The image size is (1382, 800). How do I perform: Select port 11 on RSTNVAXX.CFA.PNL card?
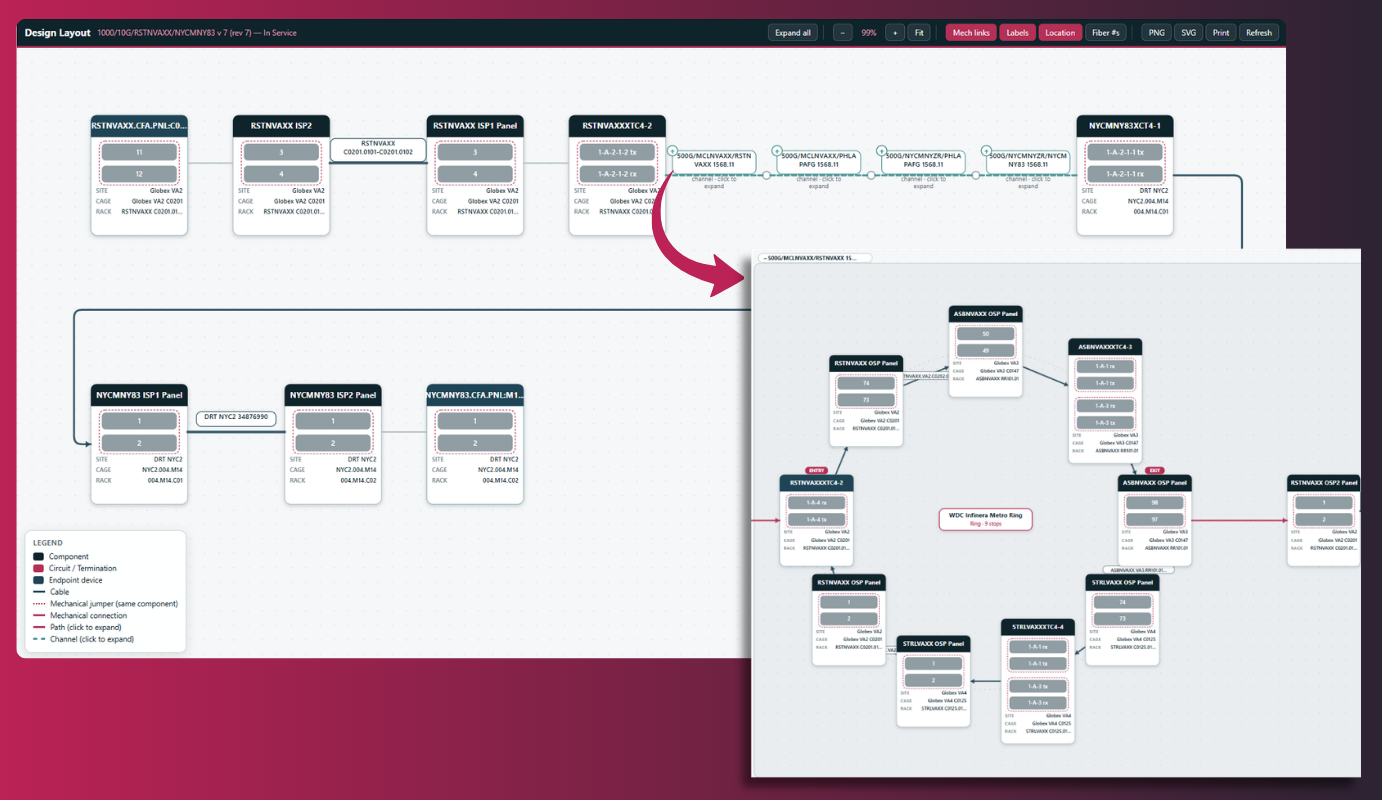(x=139, y=153)
